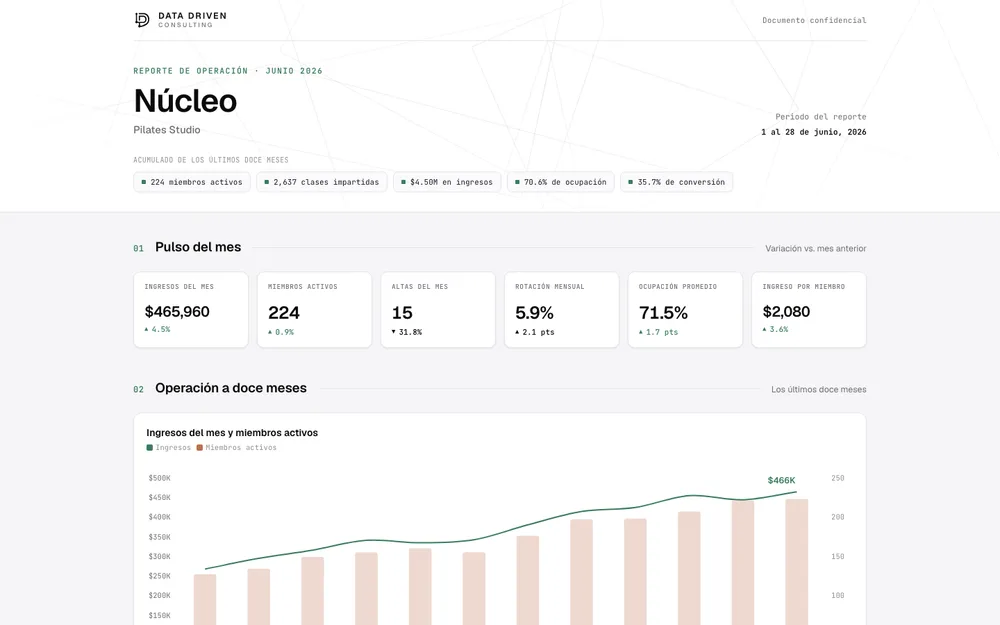Click the up-arrow '0.9%' change indicator
The width and height of the screenshot is (1000, 625).
(x=281, y=332)
